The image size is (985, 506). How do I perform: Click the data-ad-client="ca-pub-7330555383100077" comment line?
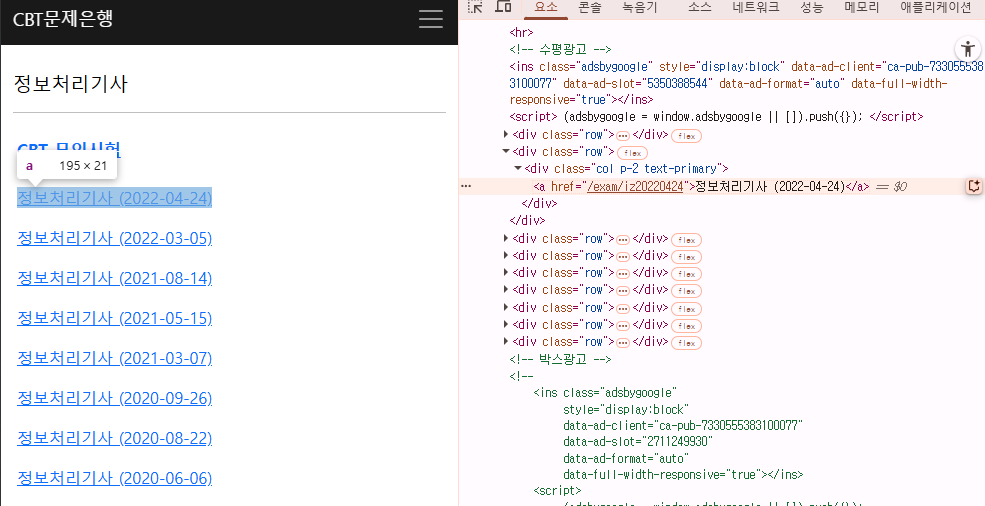683,426
